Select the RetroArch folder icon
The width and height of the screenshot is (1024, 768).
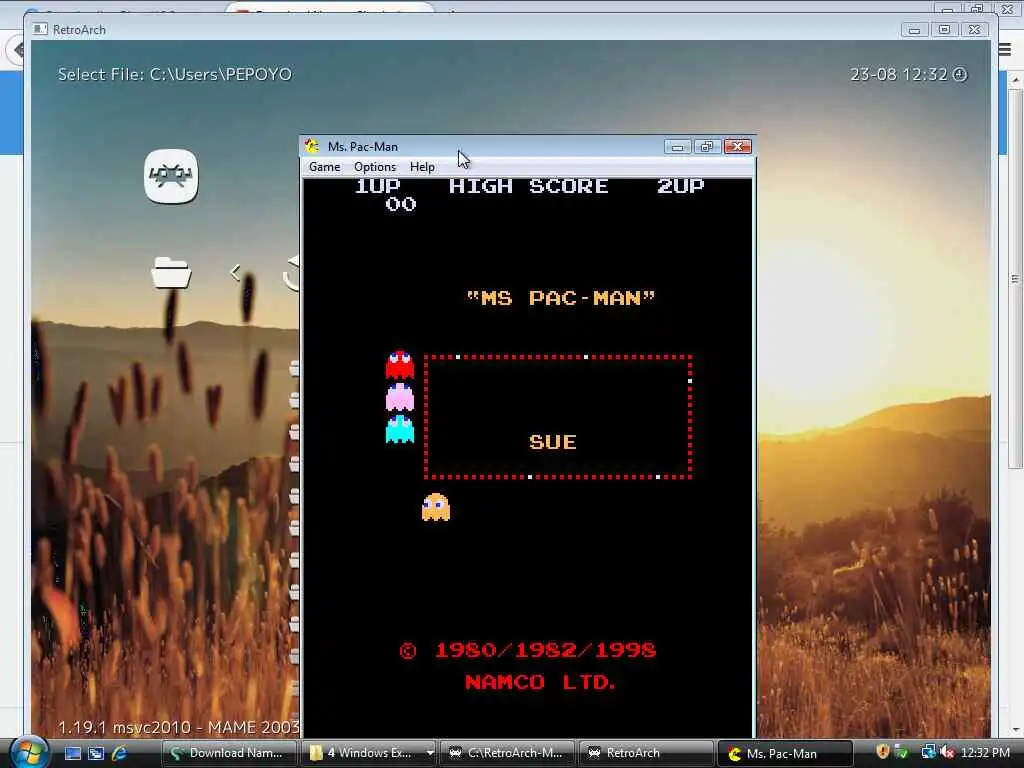point(171,273)
